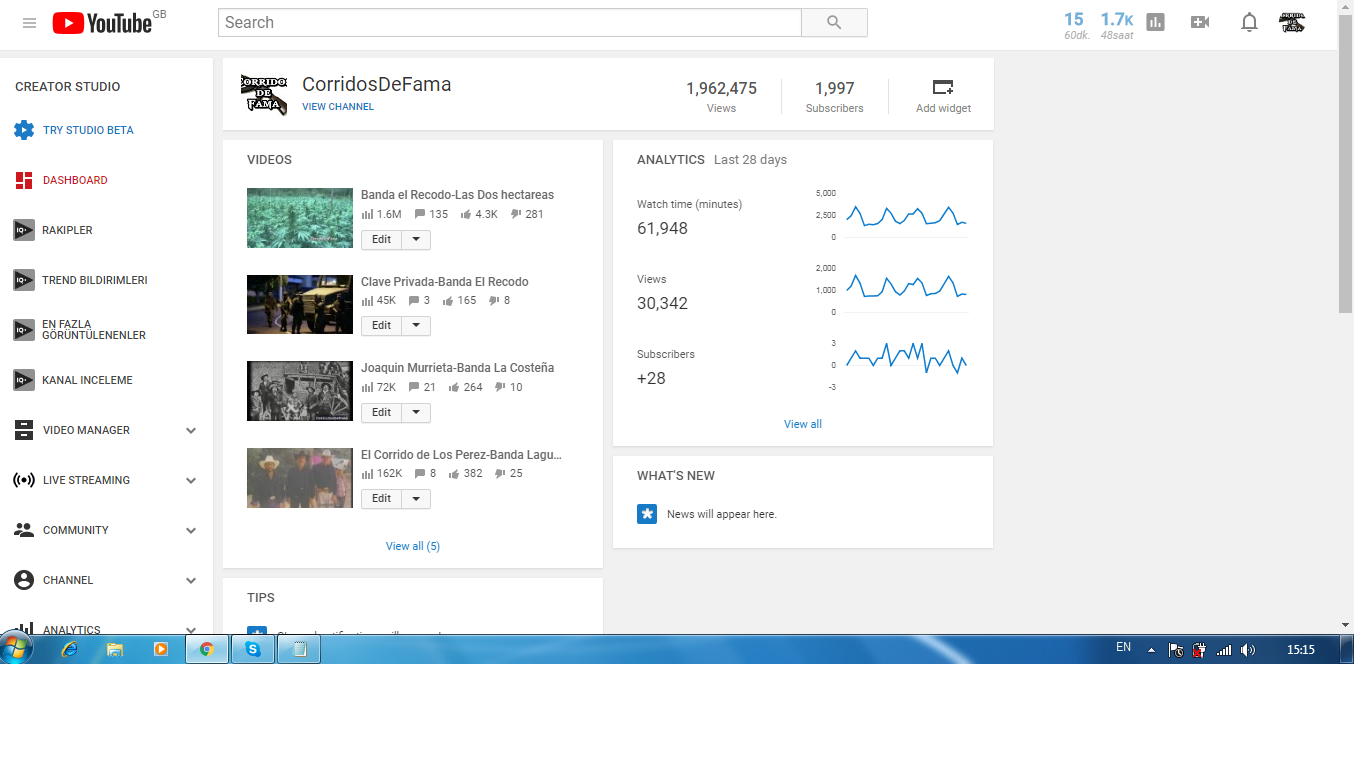Select KANAL INCELEME in the sidebar
Image resolution: width=1366 pixels, height=768 pixels.
(87, 380)
